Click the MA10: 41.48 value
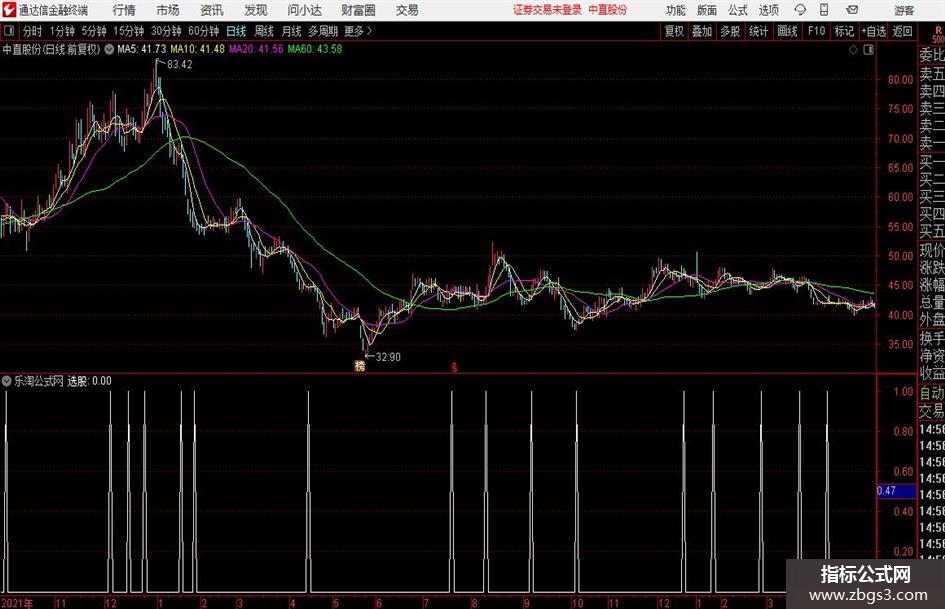 pos(198,49)
